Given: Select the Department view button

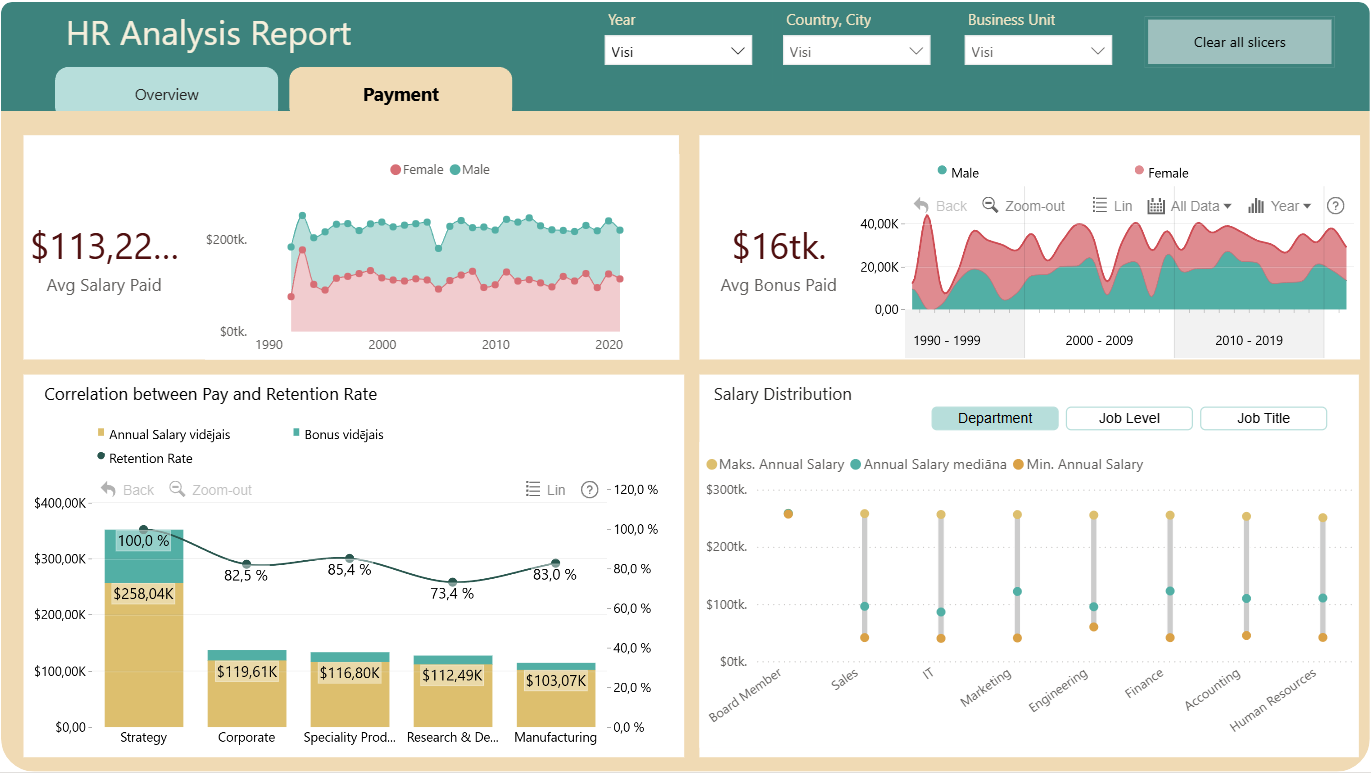Looking at the screenshot, I should click(x=995, y=418).
